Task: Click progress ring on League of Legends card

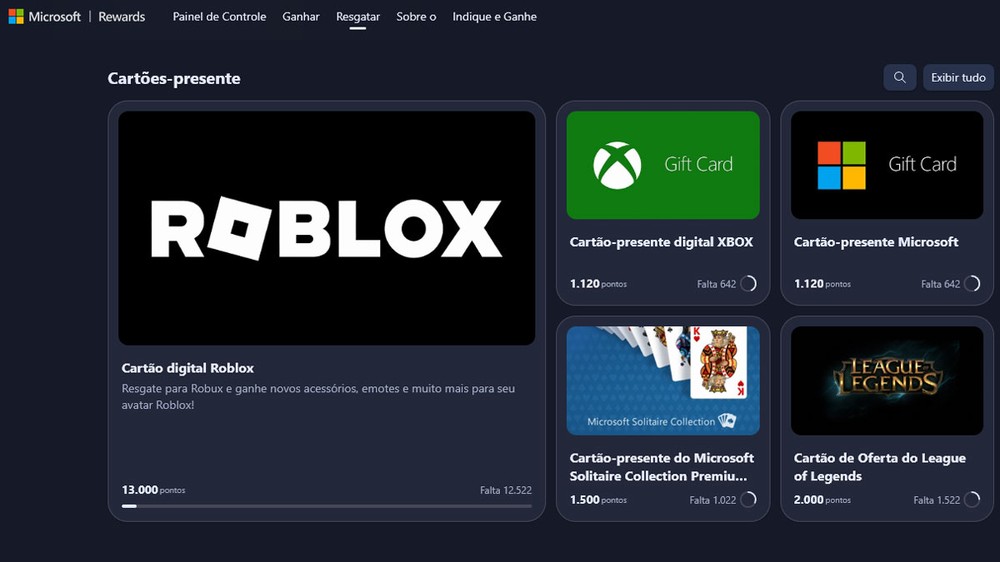Action: click(x=973, y=499)
